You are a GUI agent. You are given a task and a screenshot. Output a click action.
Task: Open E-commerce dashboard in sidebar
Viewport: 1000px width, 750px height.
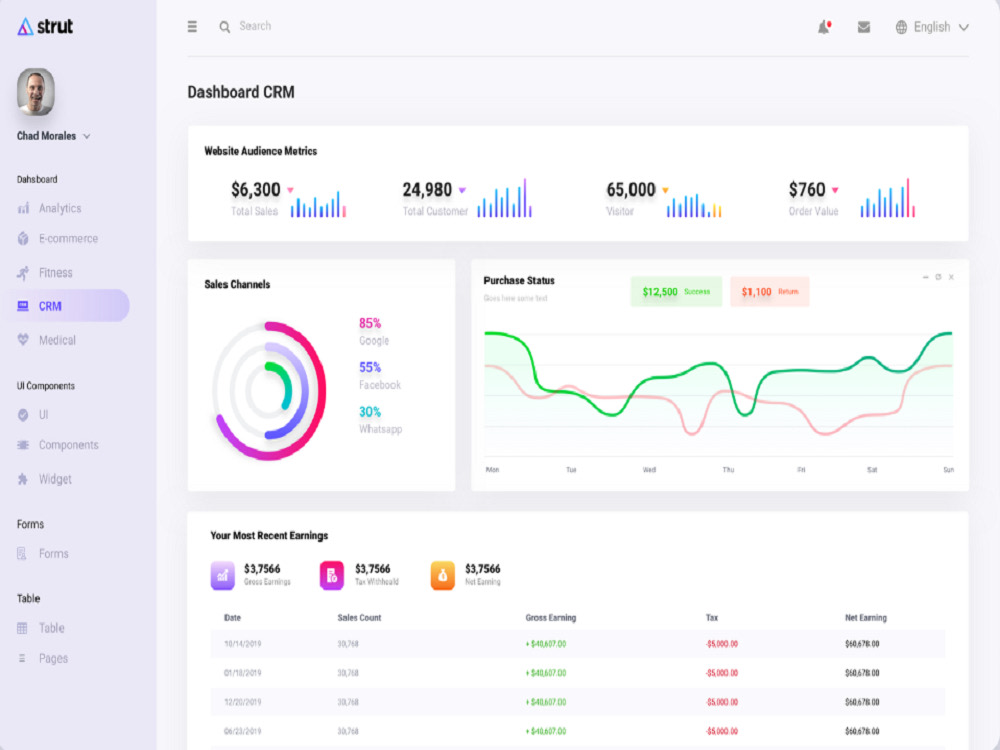coord(68,239)
